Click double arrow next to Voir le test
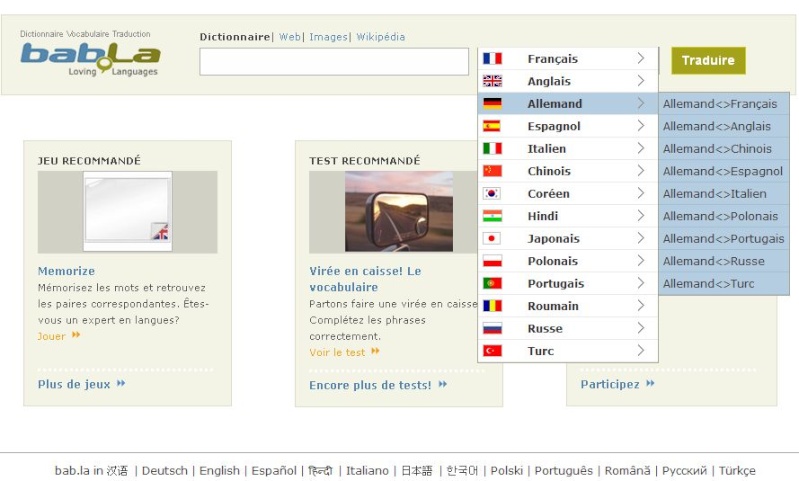The width and height of the screenshot is (799, 481). click(375, 351)
